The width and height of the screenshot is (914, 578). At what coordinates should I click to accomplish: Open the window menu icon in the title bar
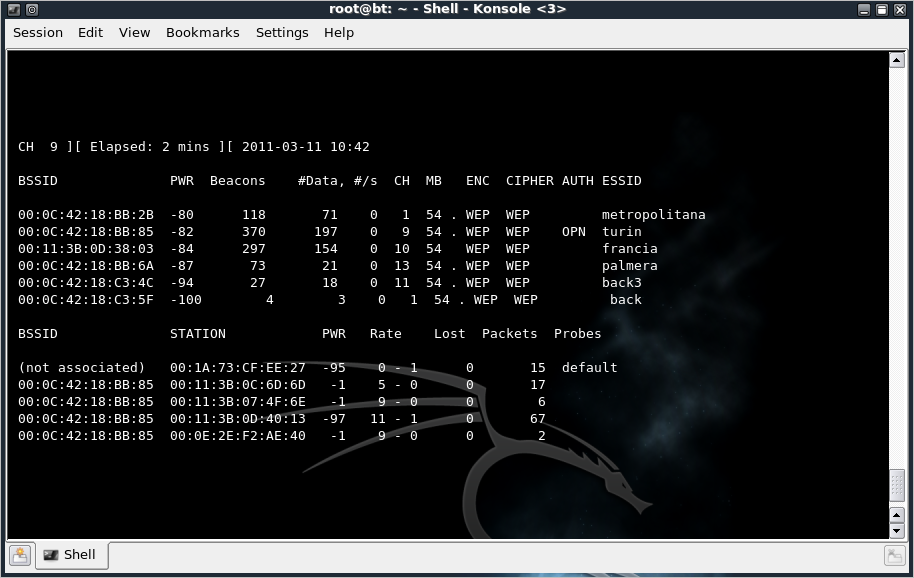point(13,9)
